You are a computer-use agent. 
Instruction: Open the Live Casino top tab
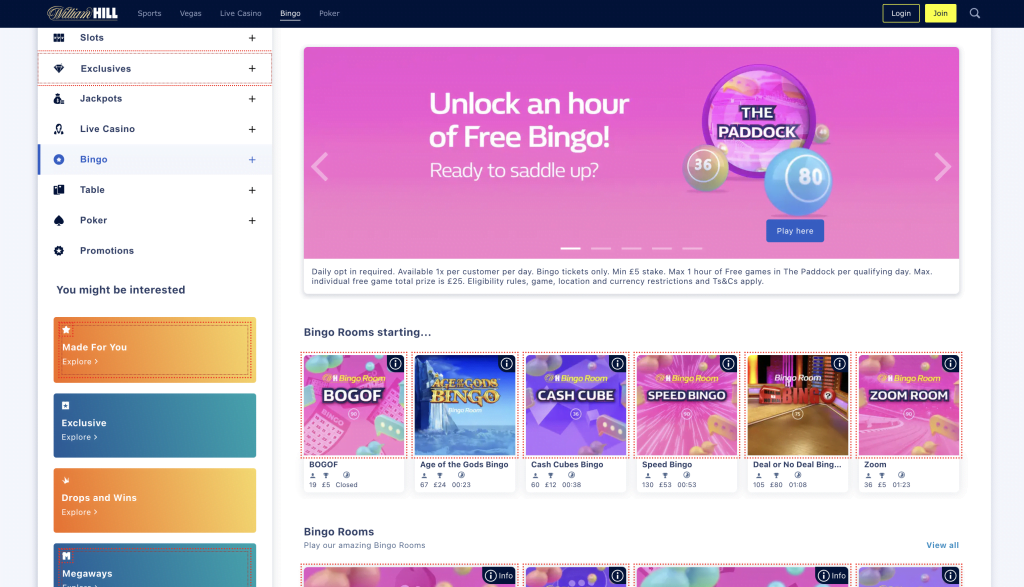[240, 14]
